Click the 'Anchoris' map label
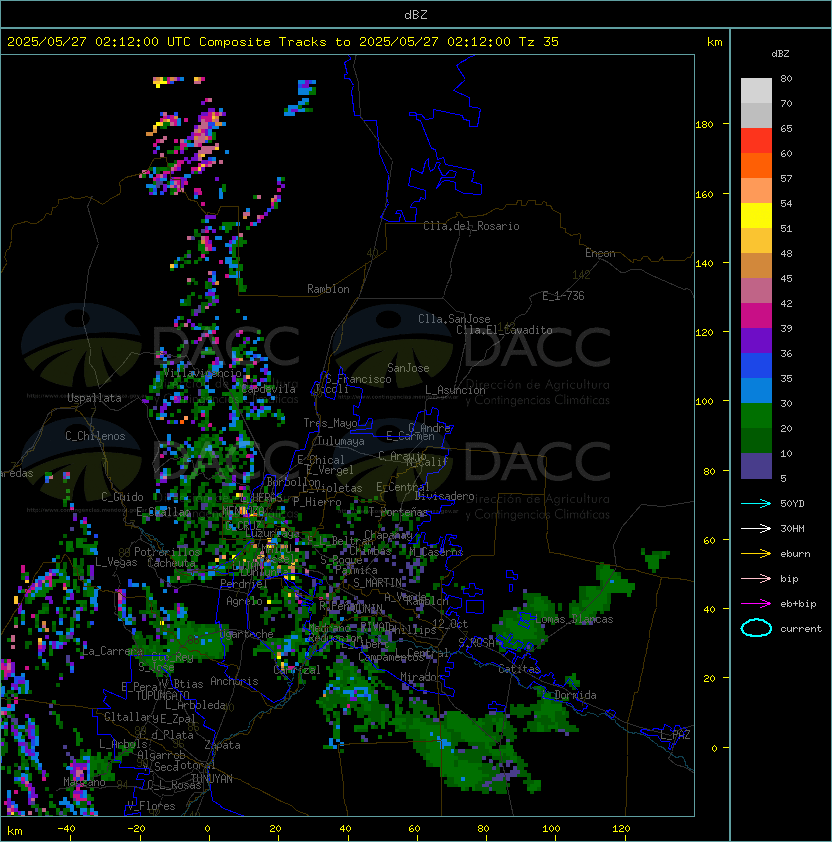Image resolution: width=832 pixels, height=842 pixels. pyautogui.click(x=234, y=681)
